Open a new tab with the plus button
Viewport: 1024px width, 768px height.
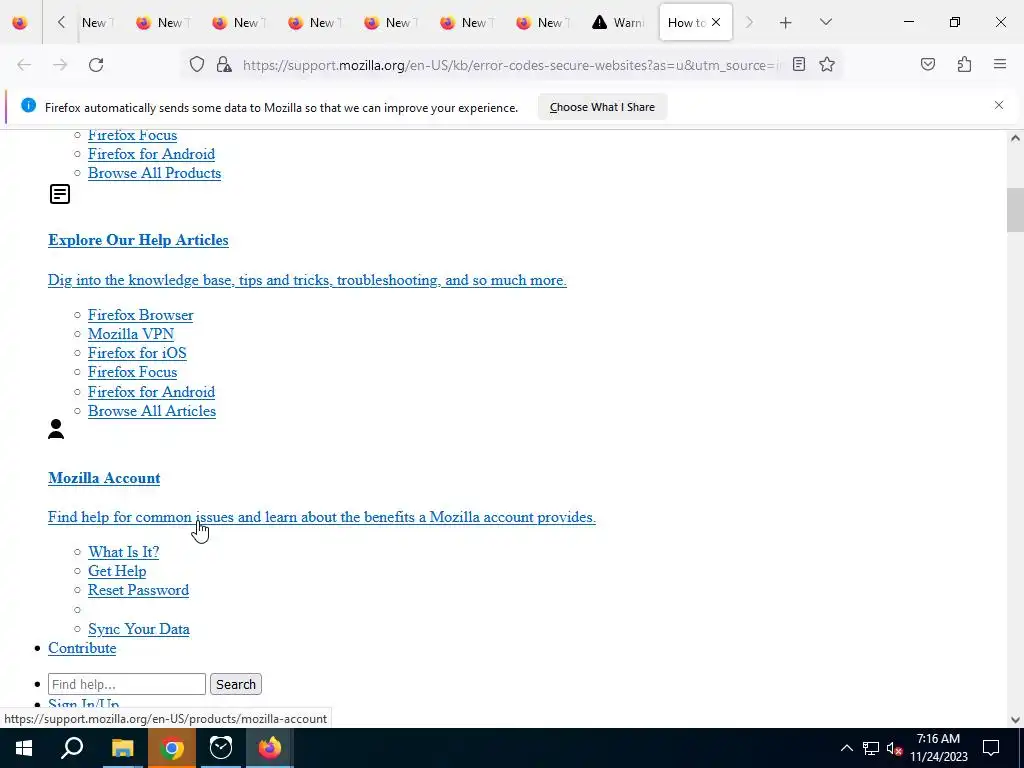[x=786, y=22]
